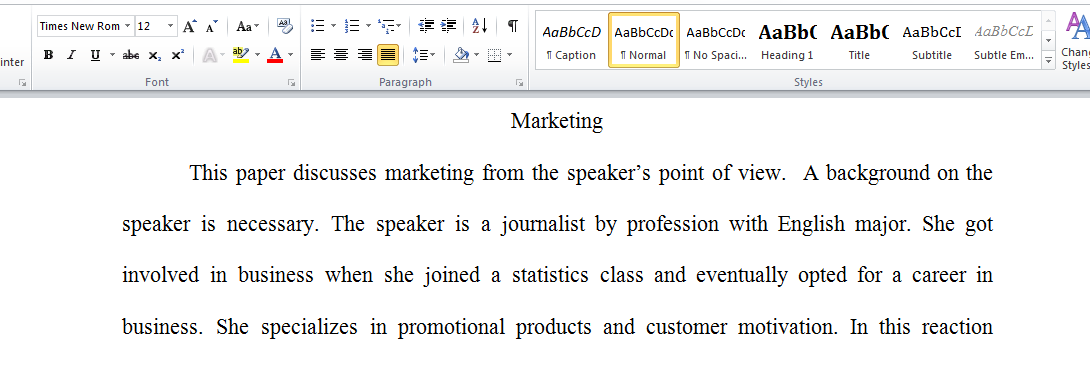Apply No Spacing style
This screenshot has height=365, width=1090.
coord(715,40)
